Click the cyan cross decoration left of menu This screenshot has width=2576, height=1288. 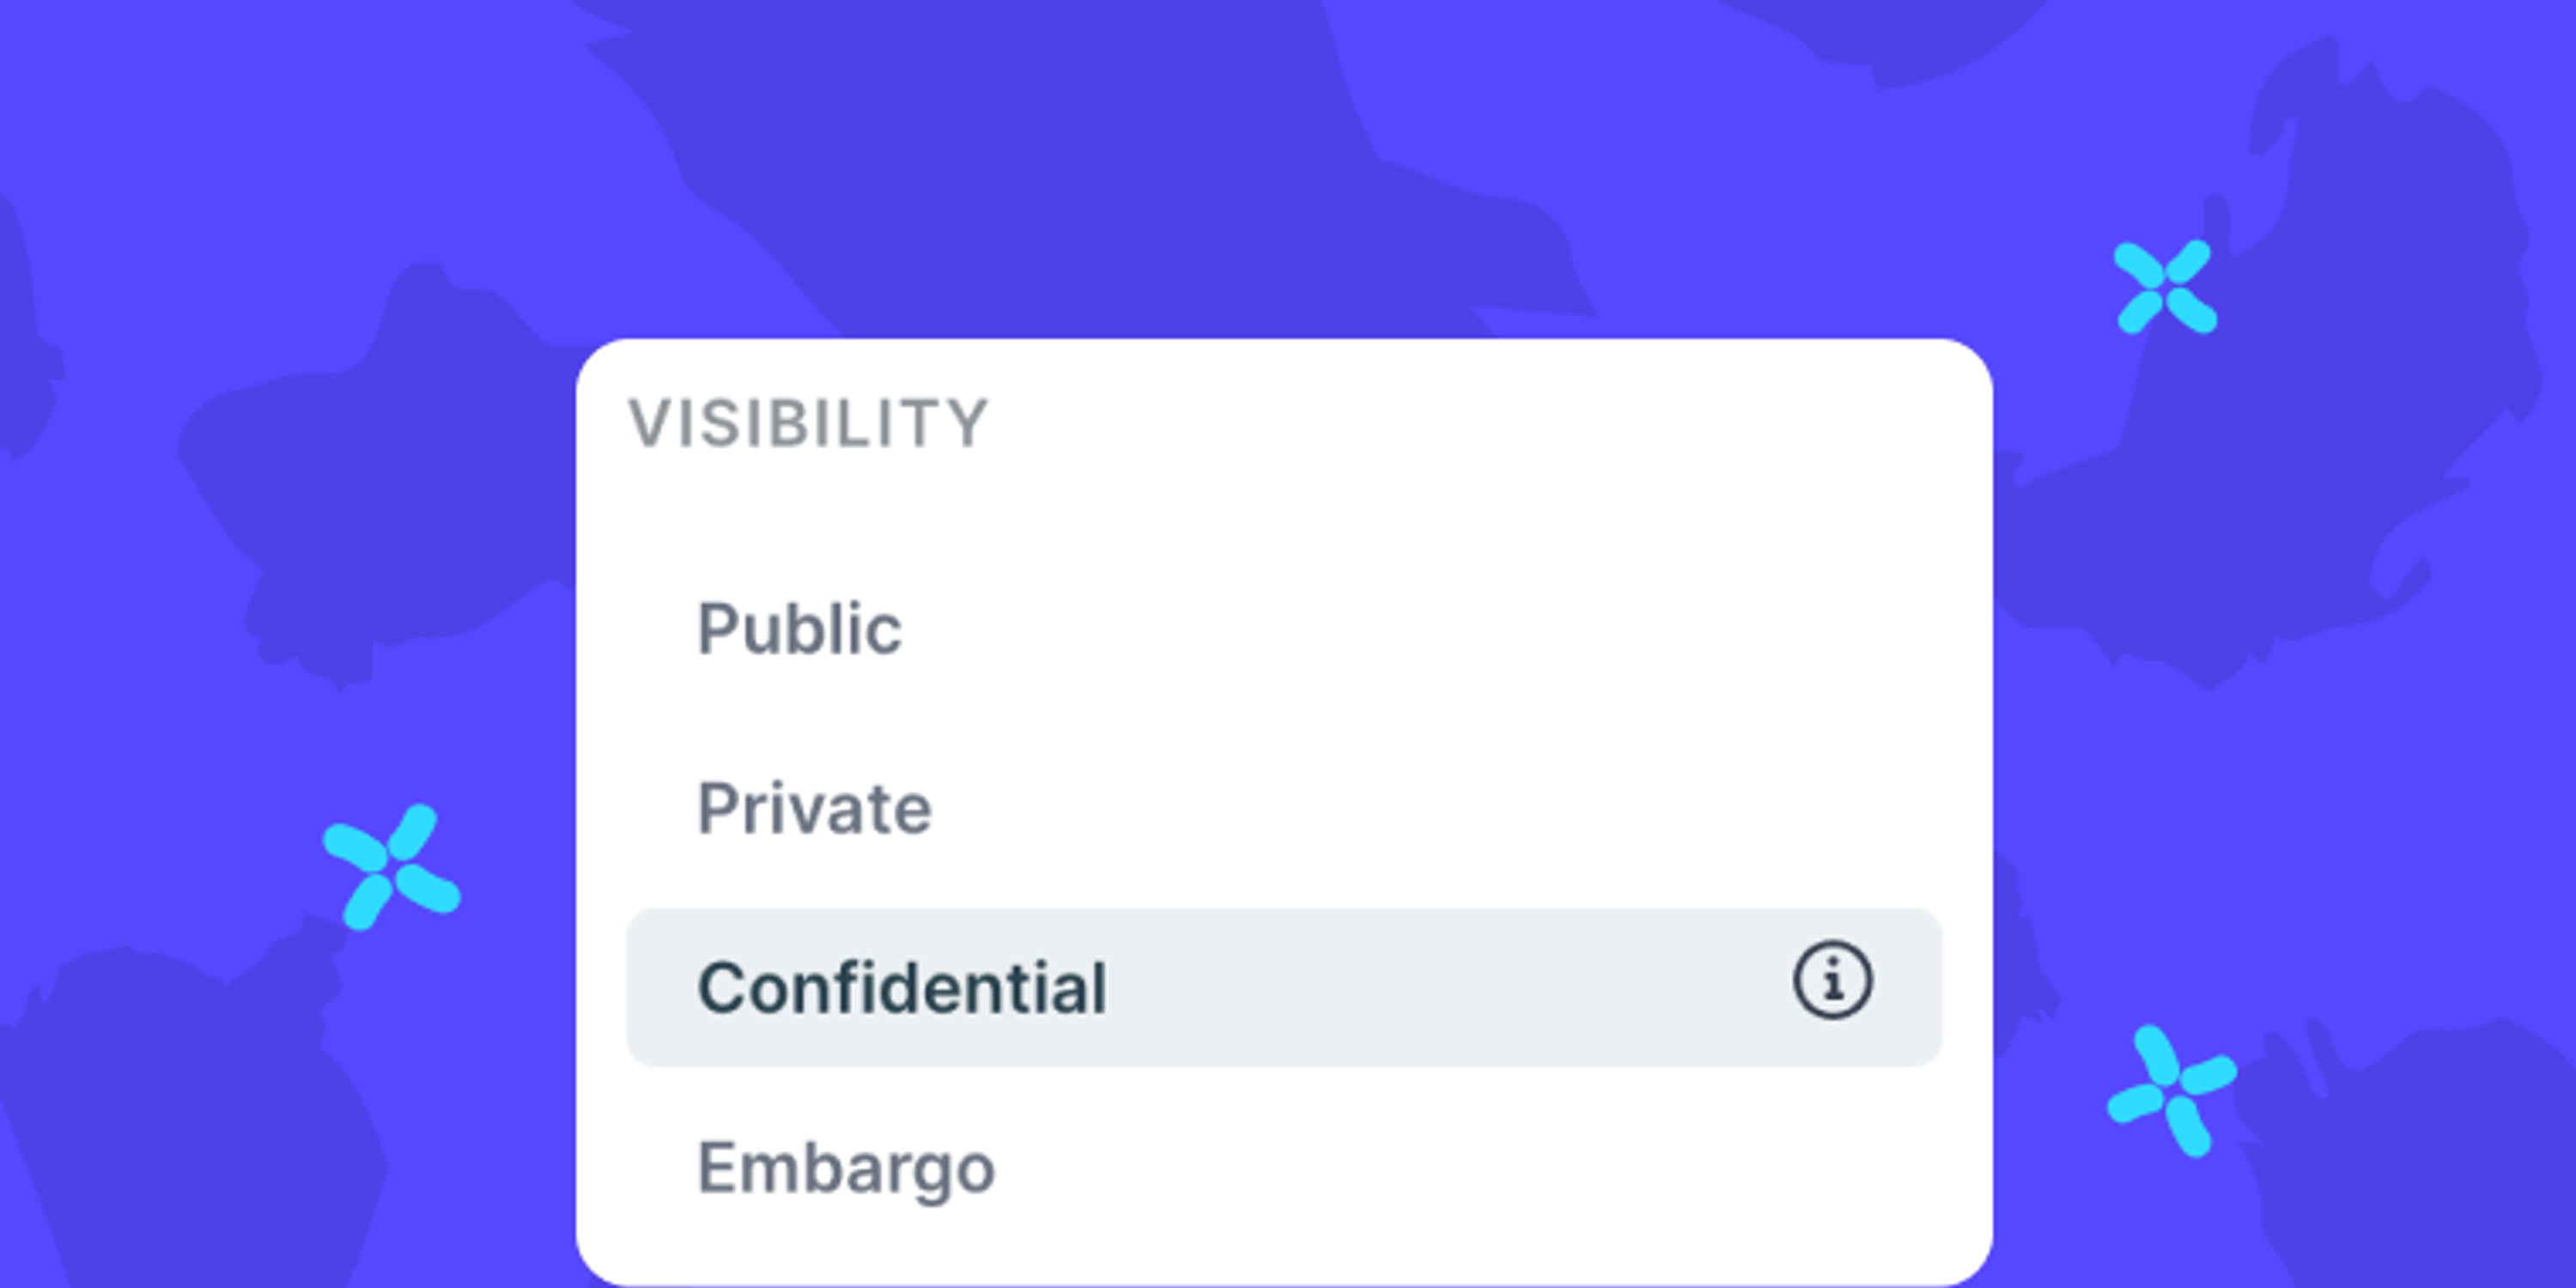[x=392, y=867]
